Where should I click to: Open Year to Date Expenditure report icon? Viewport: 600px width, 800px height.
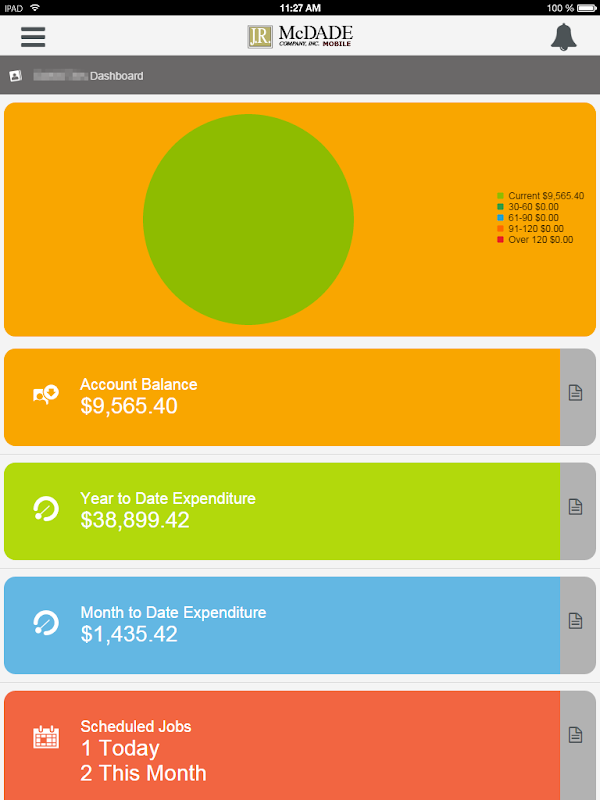tap(576, 507)
